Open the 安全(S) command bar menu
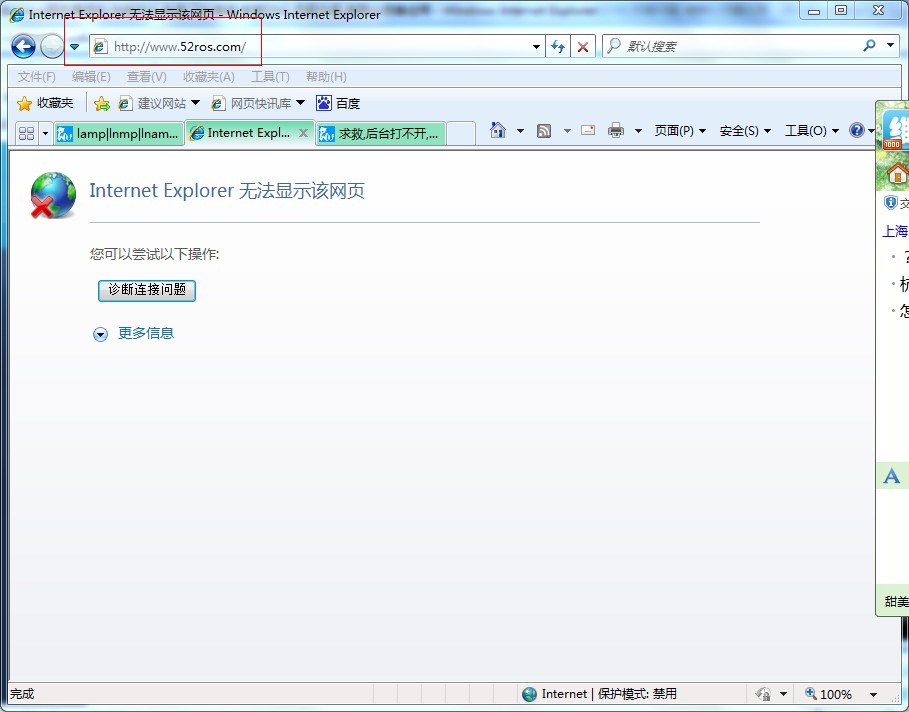909x712 pixels. (745, 131)
